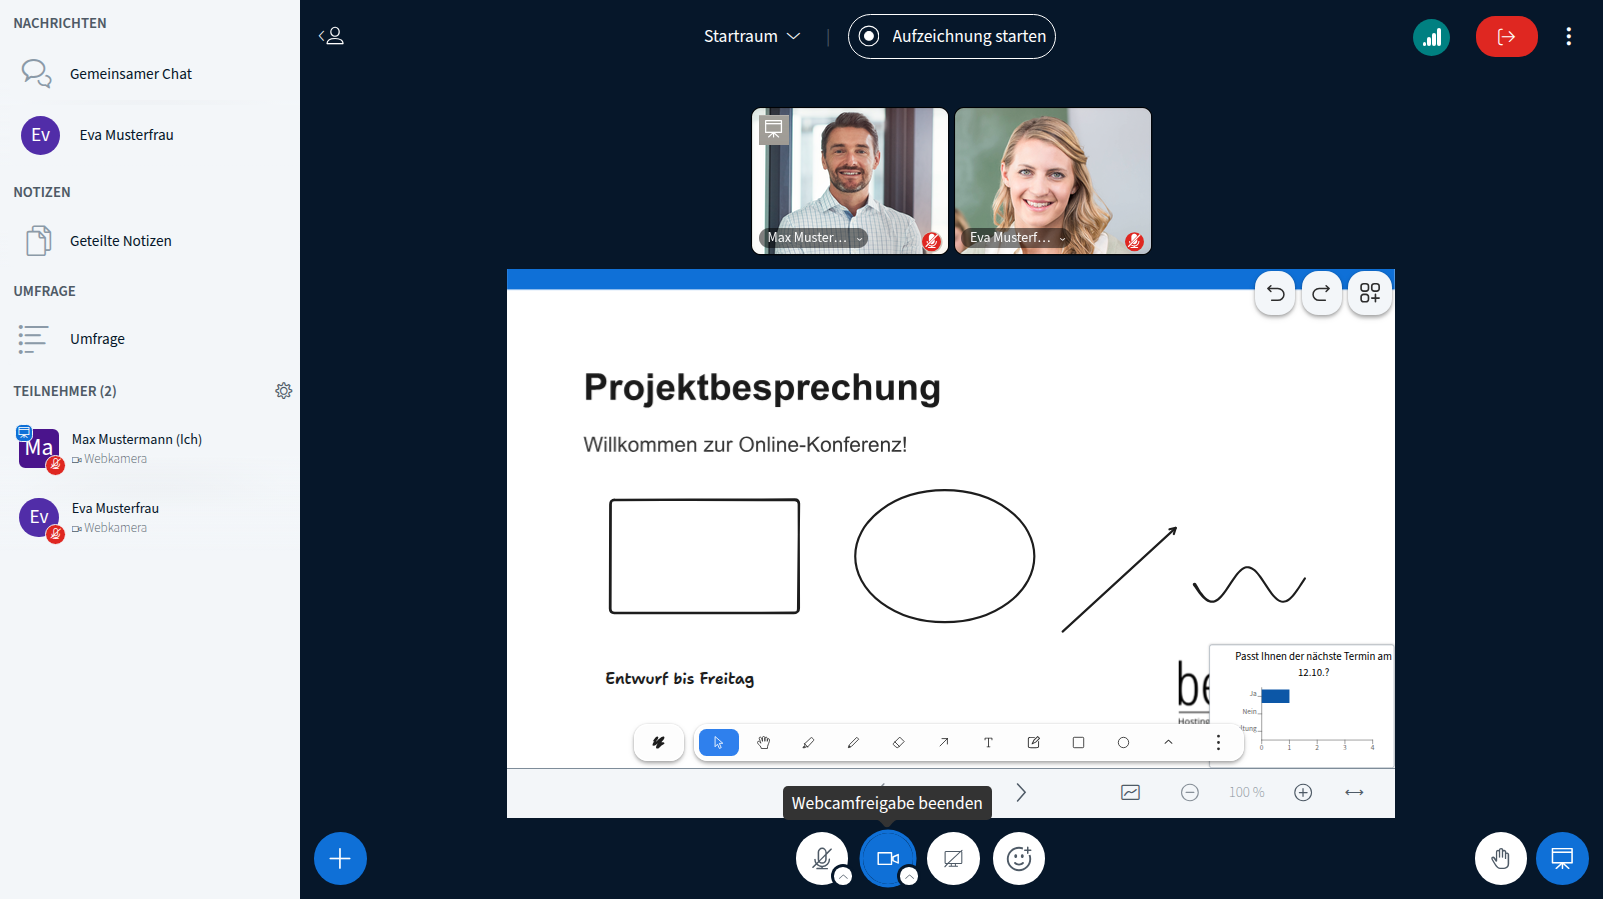Activate the pointer select tool

point(719,743)
